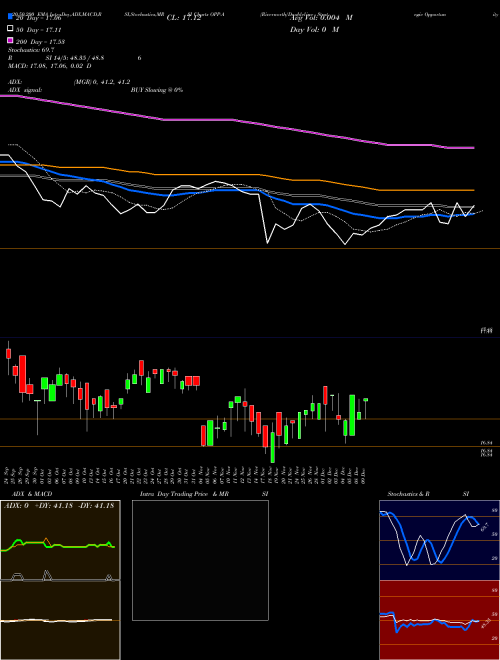This screenshot has width=500, height=660.
Task: Click the 'Day Vol: 0 M' label
Action: [x=314, y=29]
